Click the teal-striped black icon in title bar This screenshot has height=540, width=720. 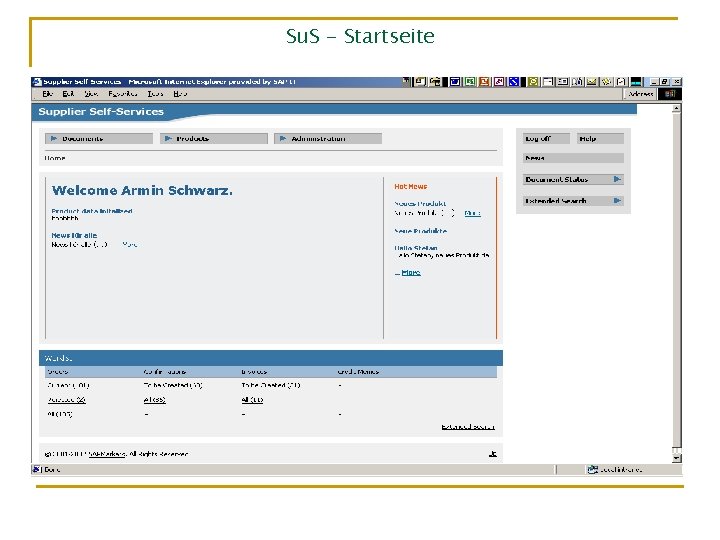tap(636, 82)
